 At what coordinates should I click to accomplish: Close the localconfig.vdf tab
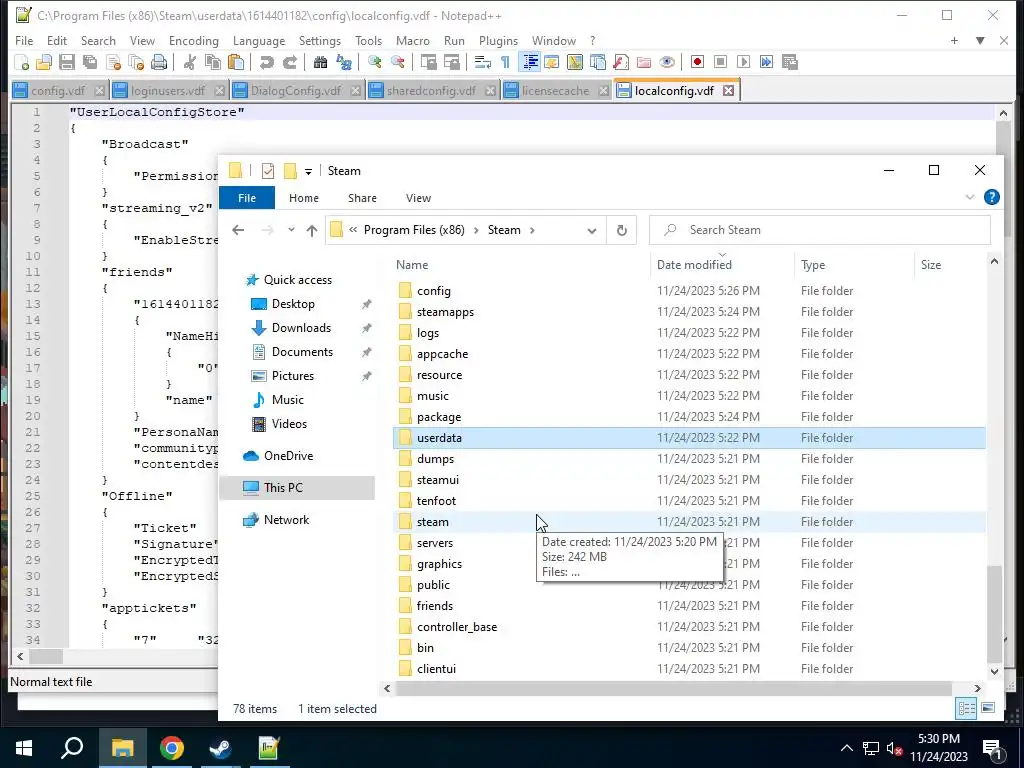[728, 91]
